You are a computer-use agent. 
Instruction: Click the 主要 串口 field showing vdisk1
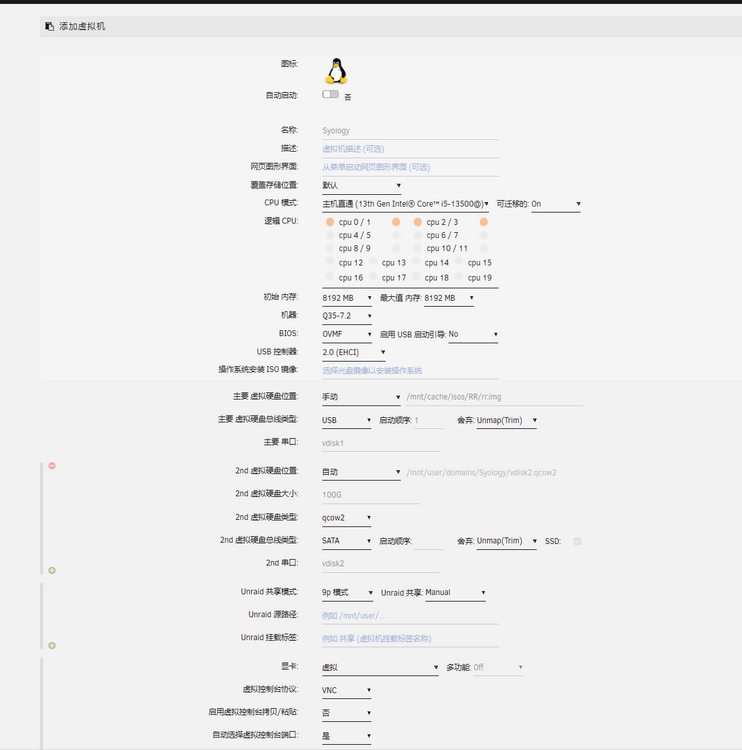coord(381,443)
